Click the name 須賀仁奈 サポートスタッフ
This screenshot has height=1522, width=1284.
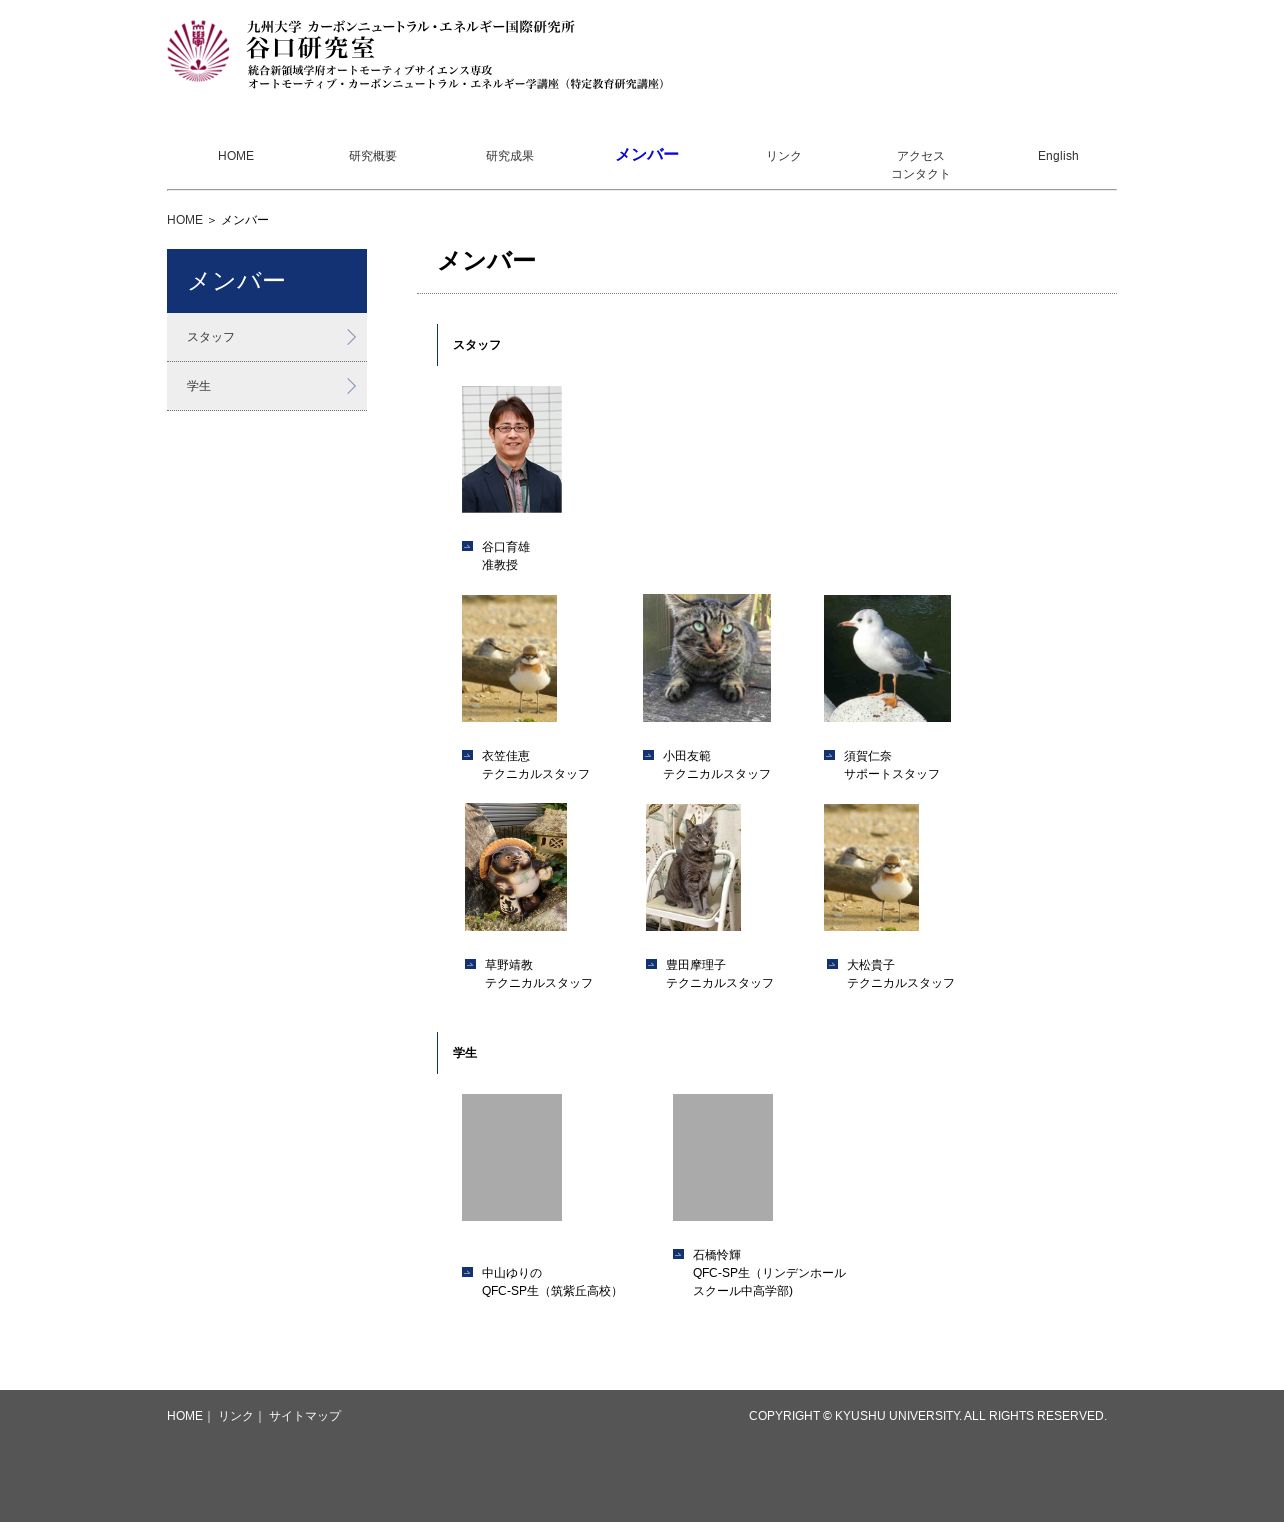point(892,765)
